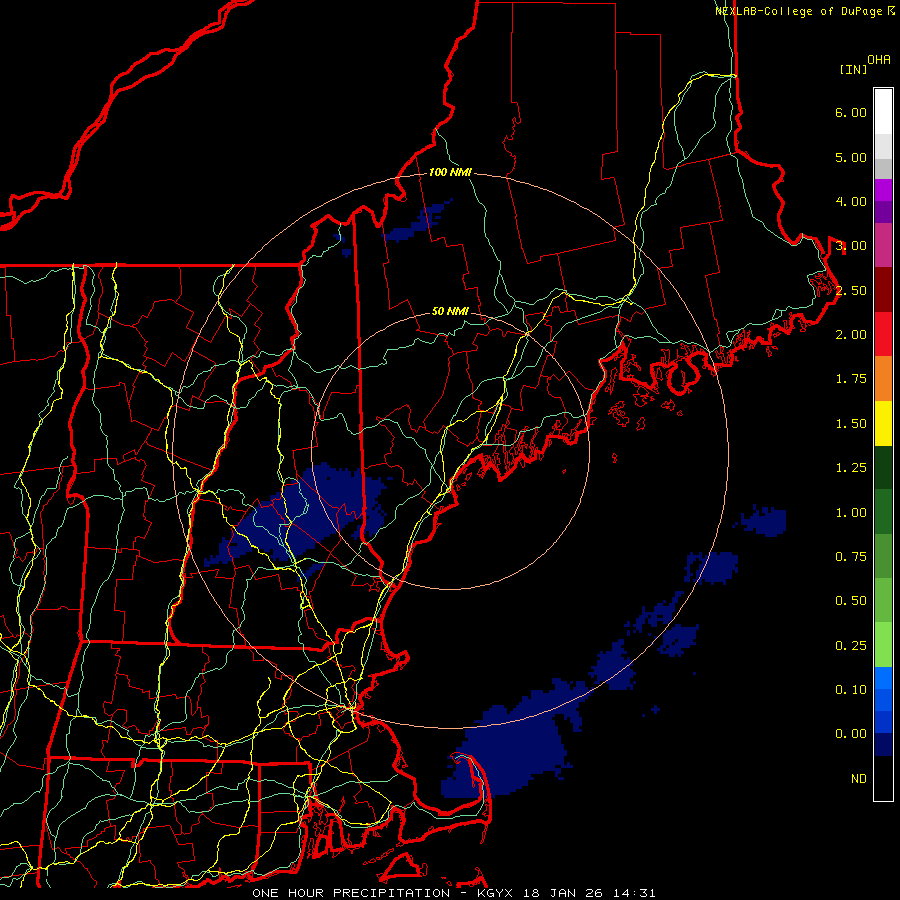900x900 pixels.
Task: Click the yellow 1.50 legend color swatch
Action: click(x=883, y=423)
